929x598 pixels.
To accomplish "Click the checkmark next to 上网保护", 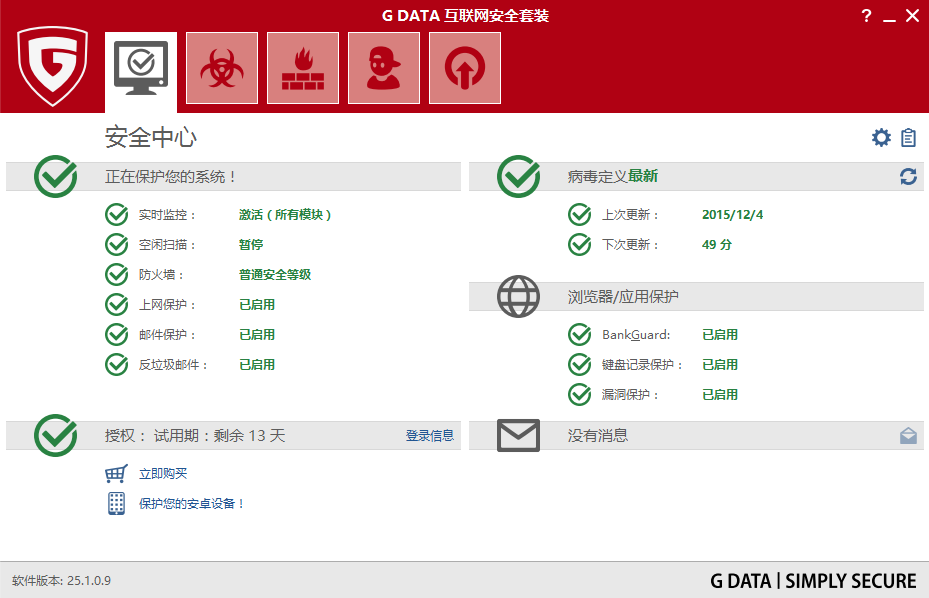I will (x=117, y=305).
